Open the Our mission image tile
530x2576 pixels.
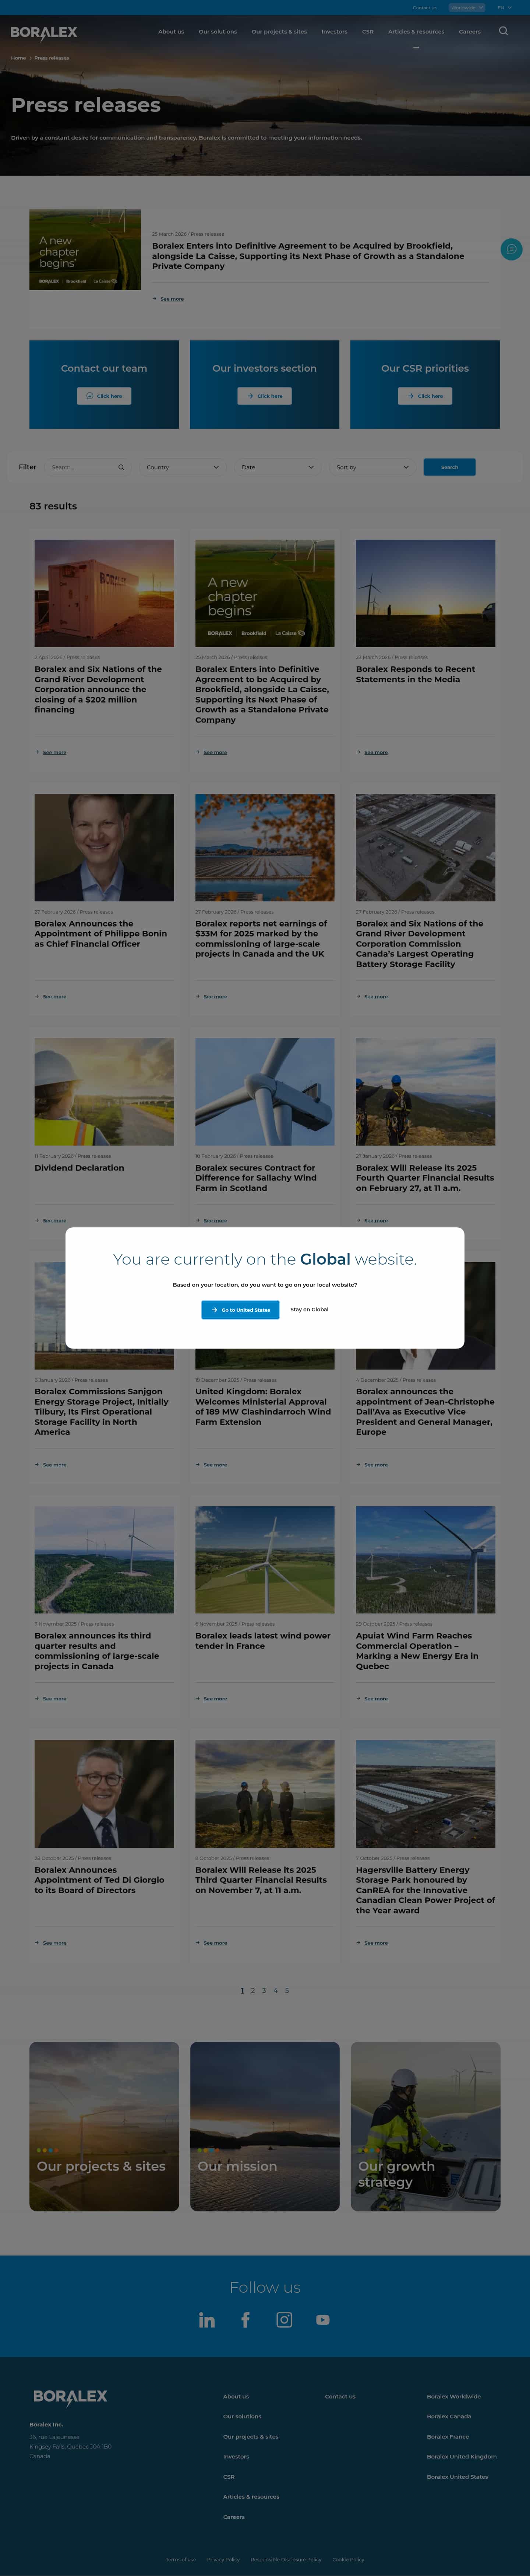pos(265,2126)
